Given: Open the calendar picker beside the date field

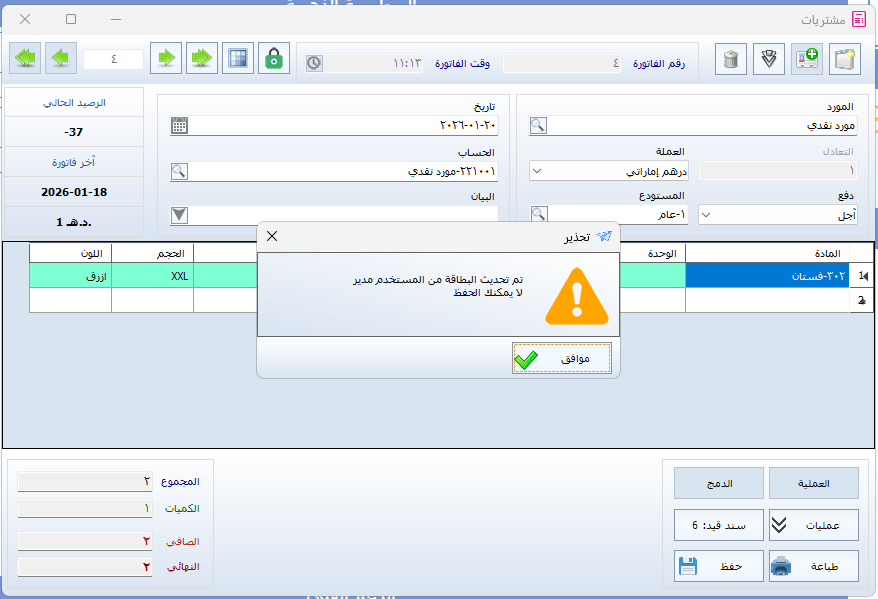Looking at the screenshot, I should (179, 126).
